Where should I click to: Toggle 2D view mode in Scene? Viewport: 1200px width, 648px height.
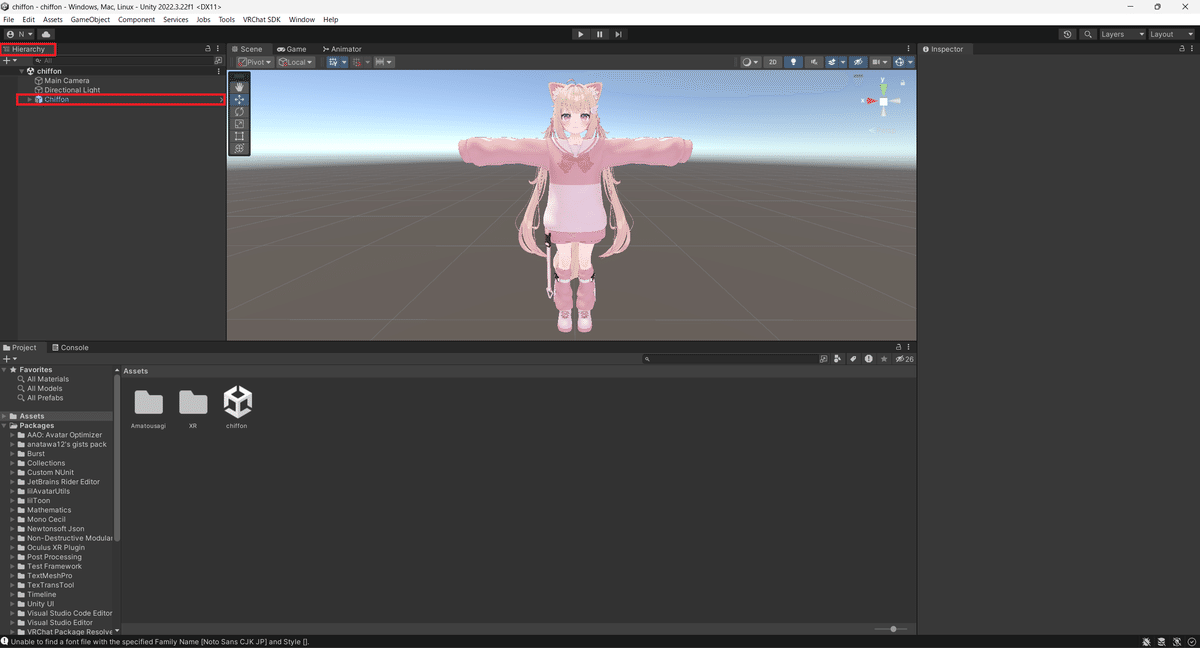pos(773,62)
